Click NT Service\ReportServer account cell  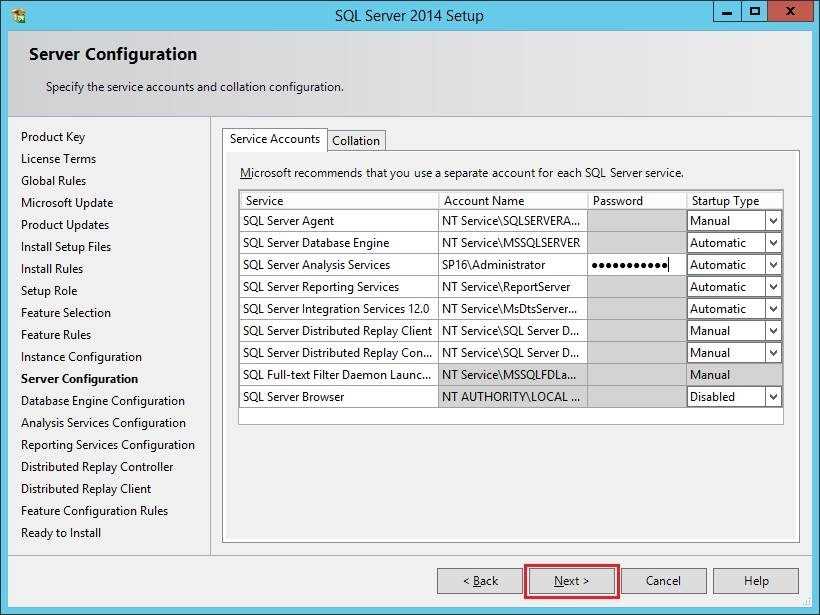(x=513, y=287)
